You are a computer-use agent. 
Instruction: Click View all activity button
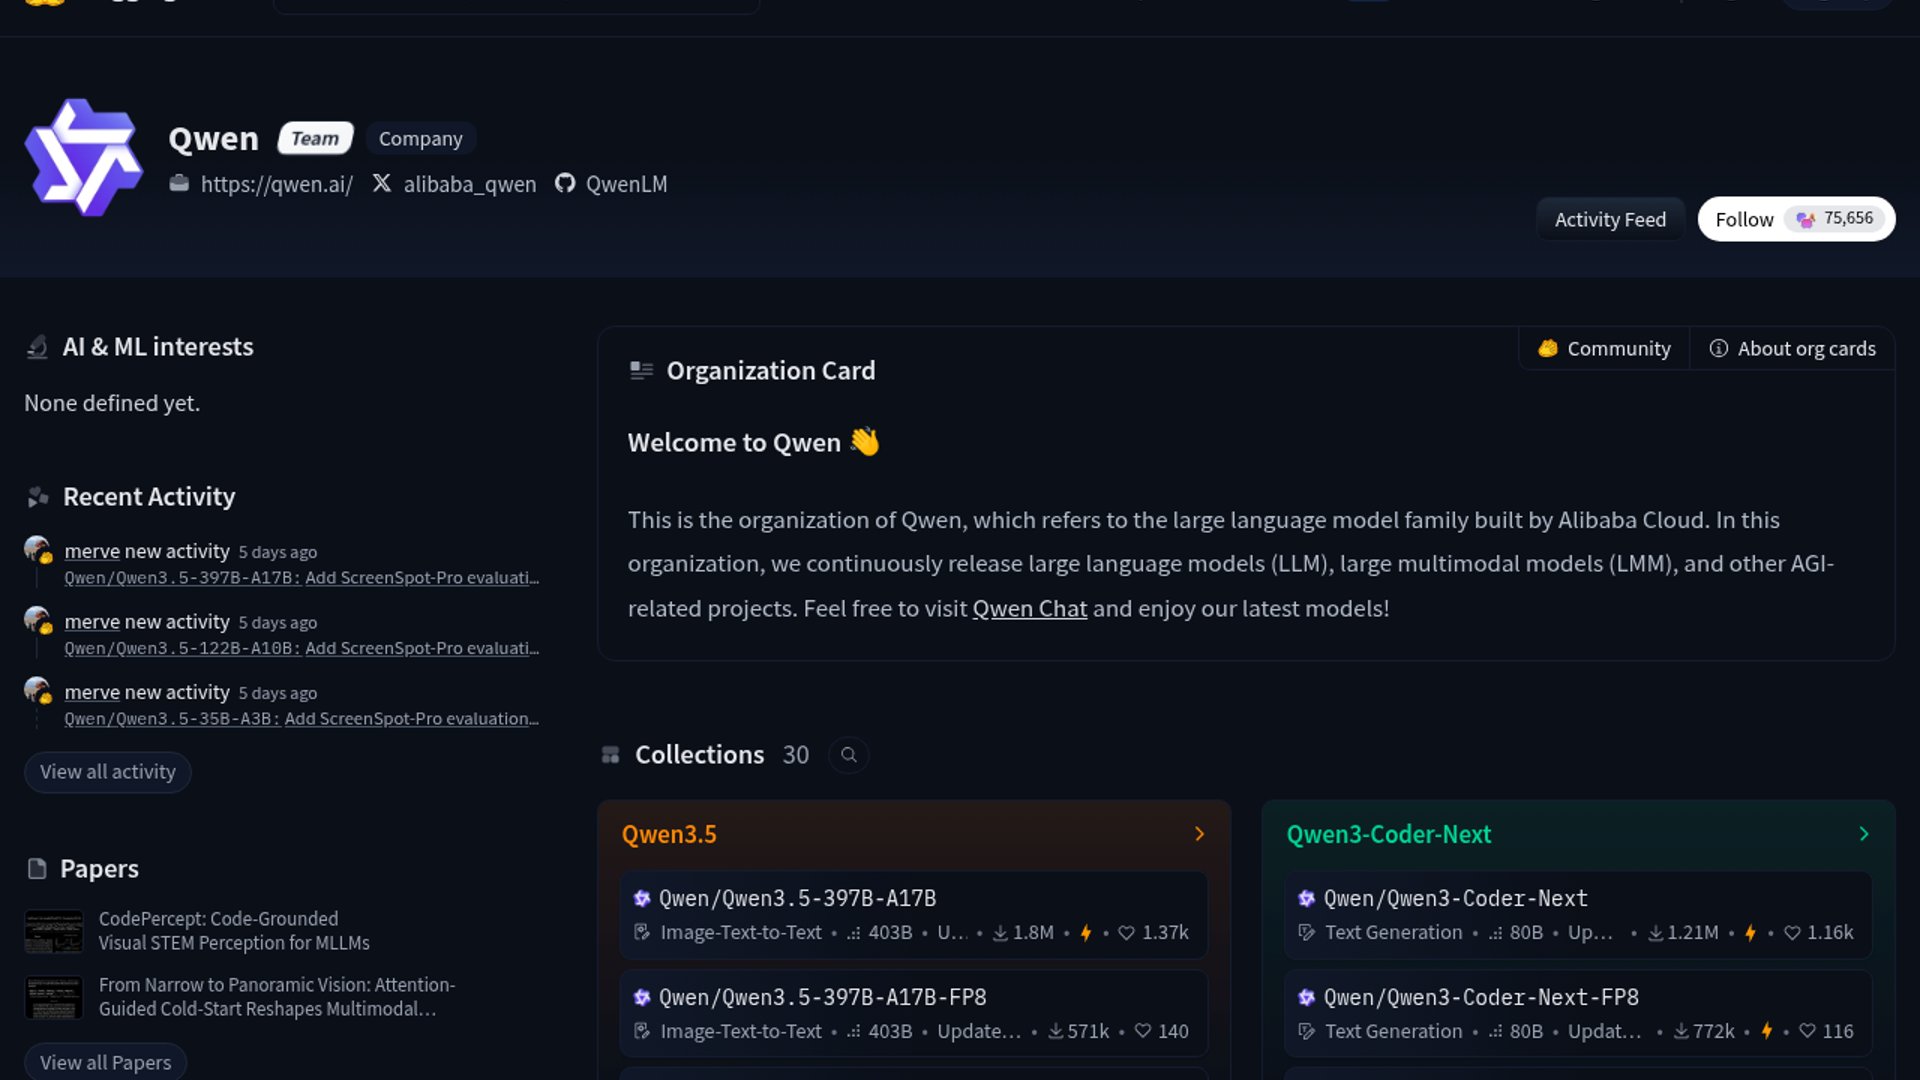pyautogui.click(x=108, y=772)
